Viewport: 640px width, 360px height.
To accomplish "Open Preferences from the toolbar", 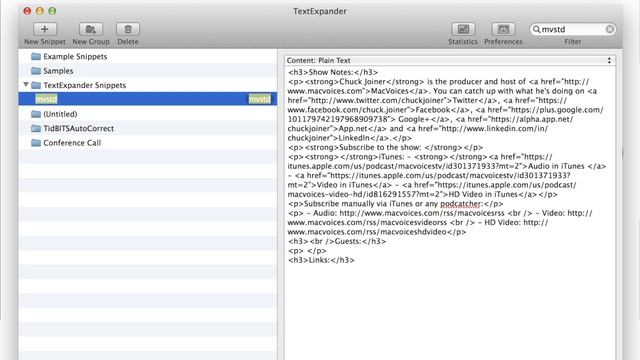I will pyautogui.click(x=503, y=29).
